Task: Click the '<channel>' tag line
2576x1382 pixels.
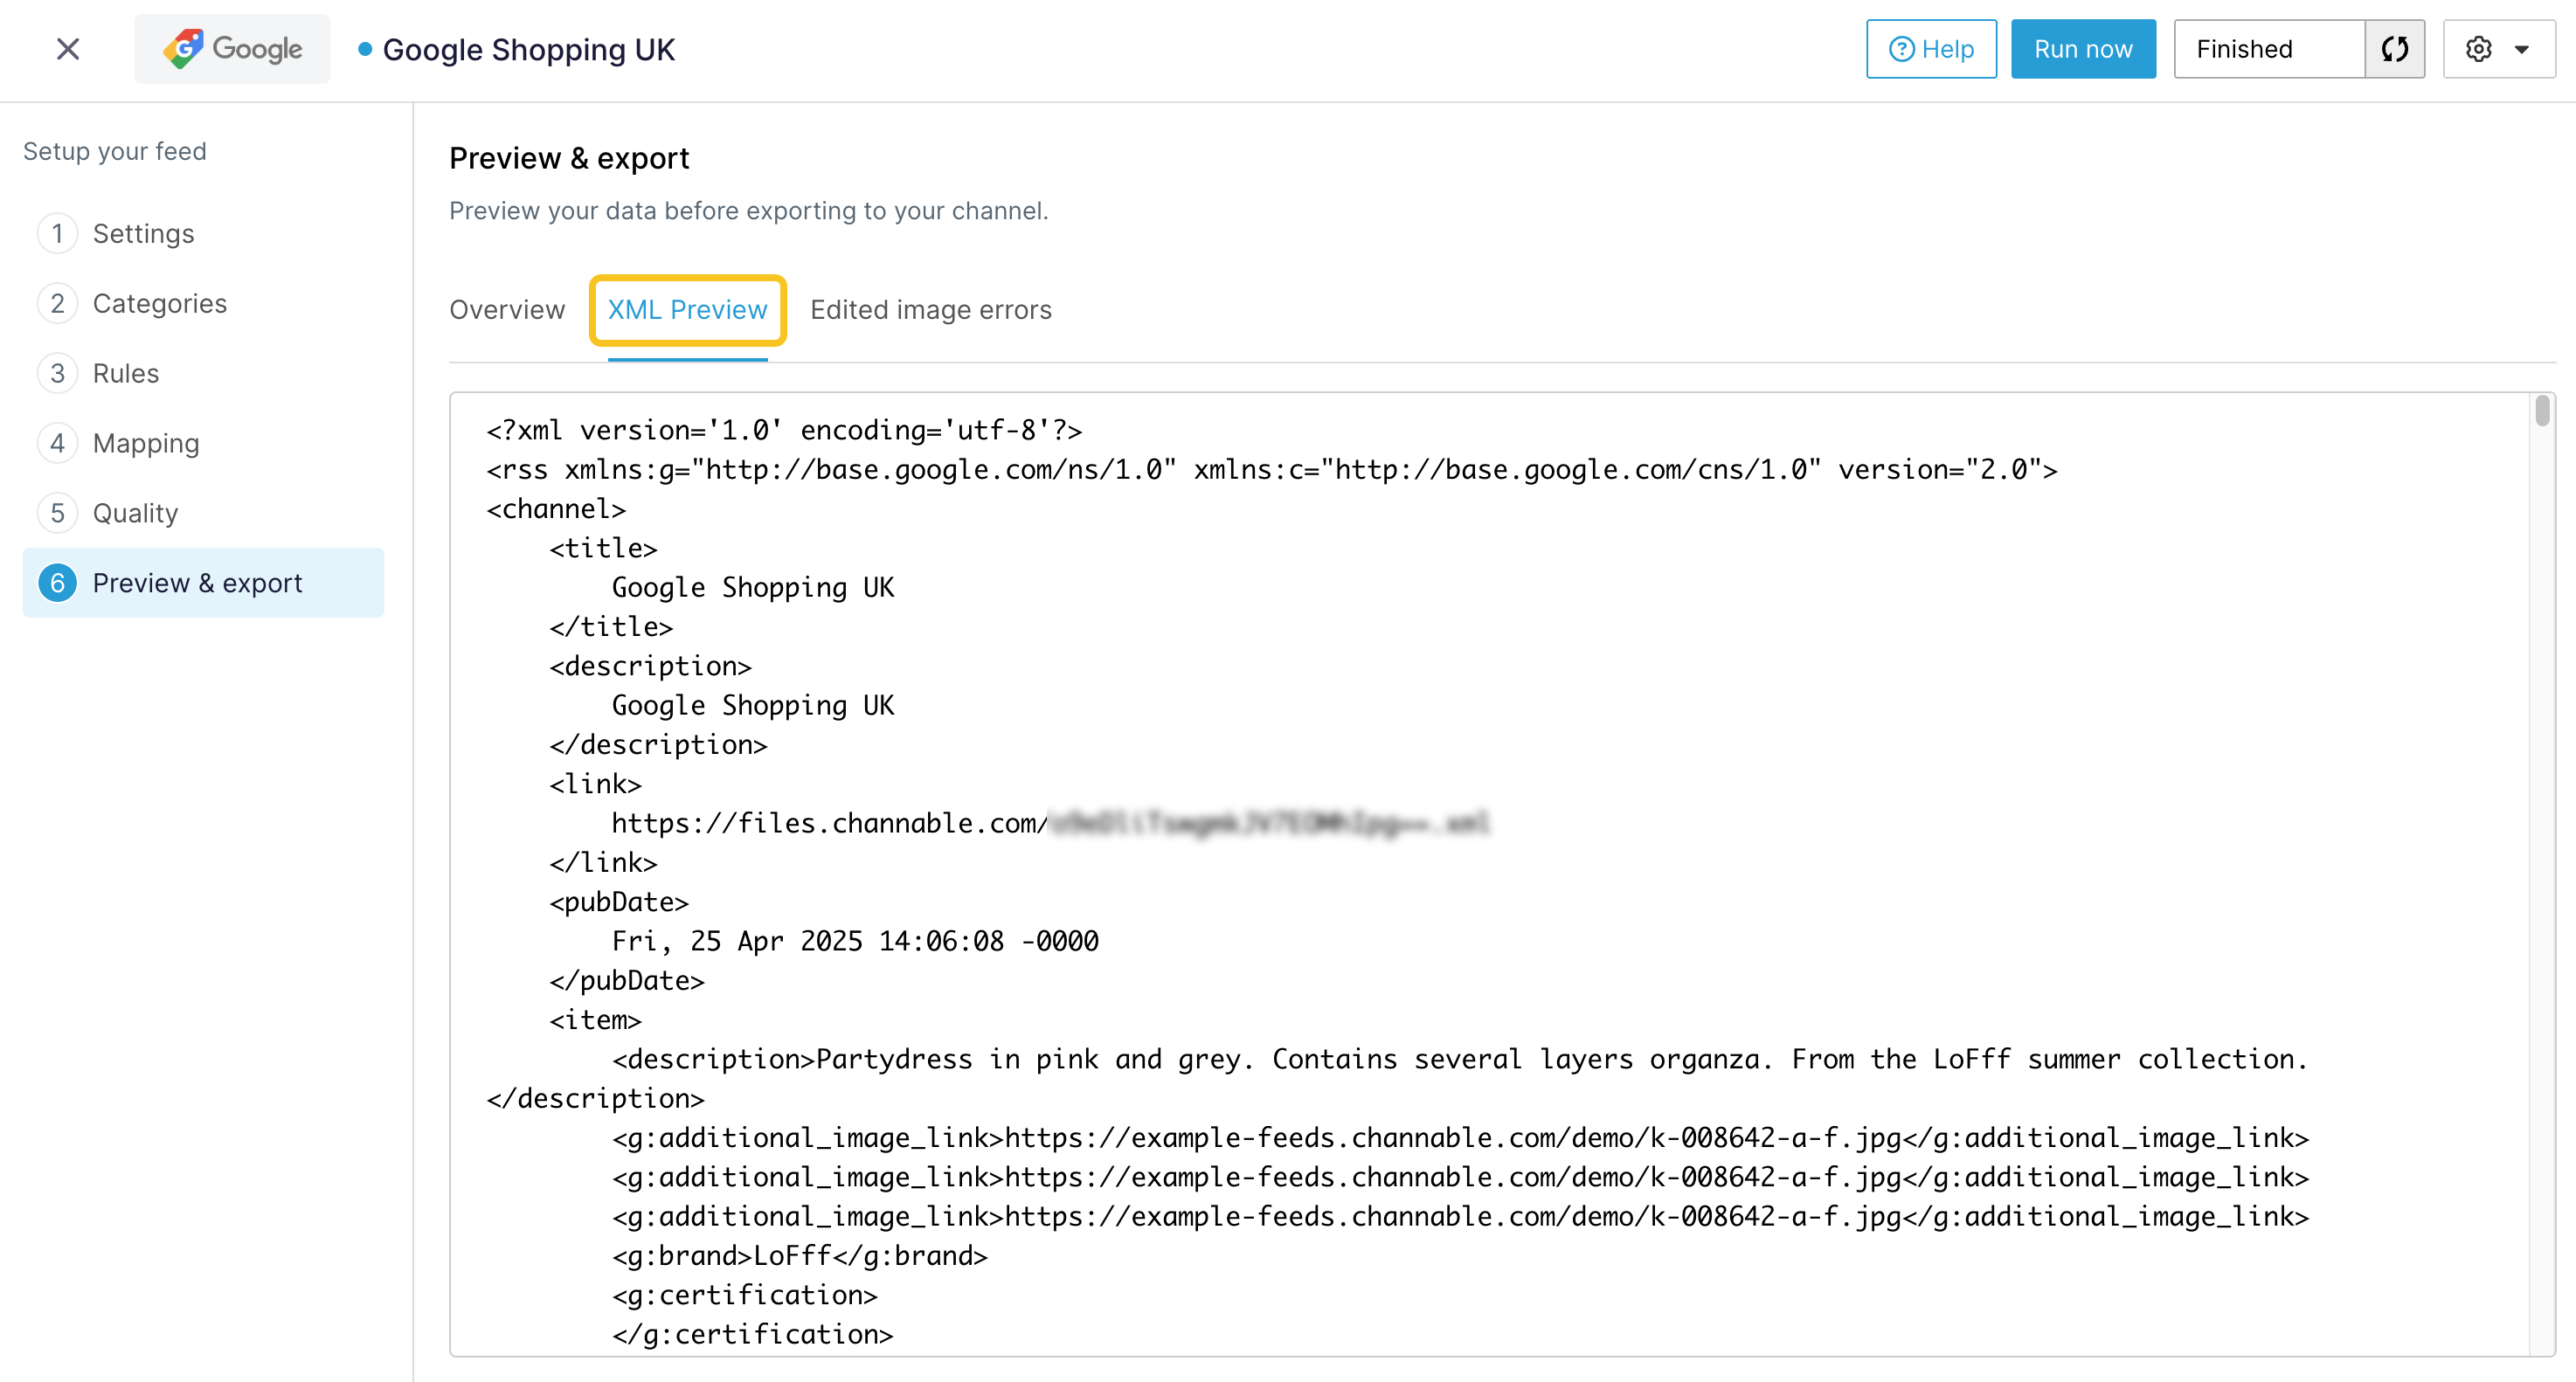Action: pos(556,509)
